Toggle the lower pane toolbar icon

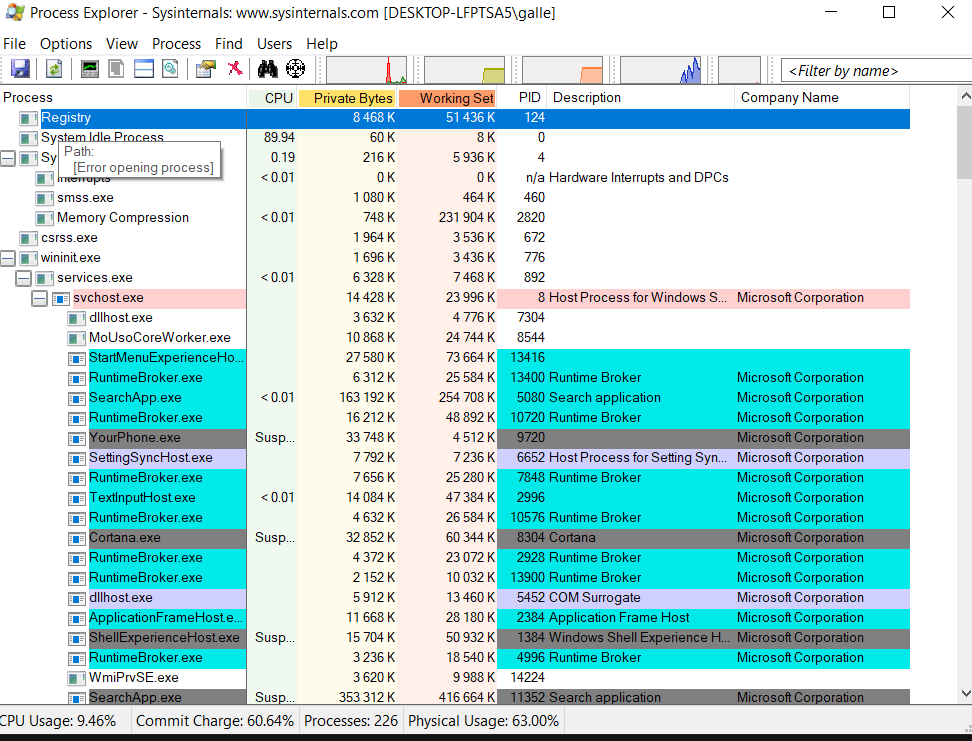[144, 69]
